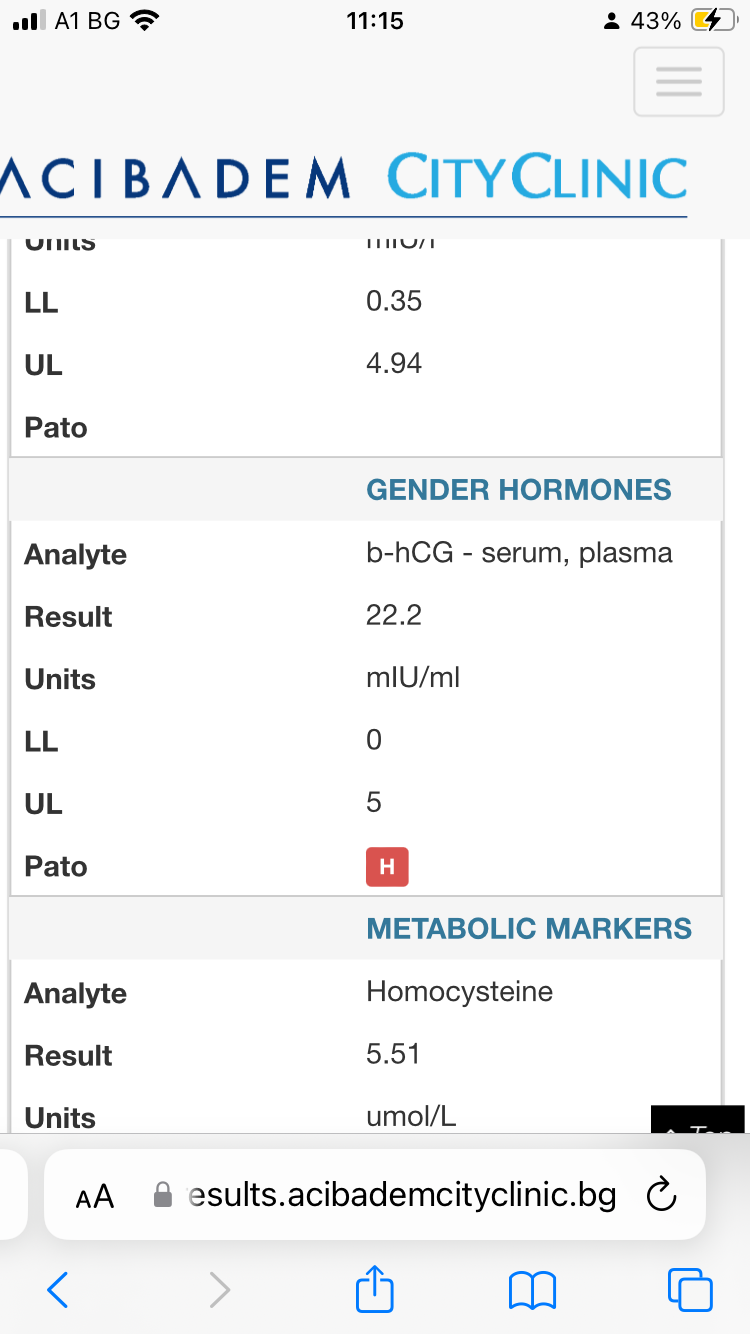Open Safari bookmarks

click(532, 1290)
